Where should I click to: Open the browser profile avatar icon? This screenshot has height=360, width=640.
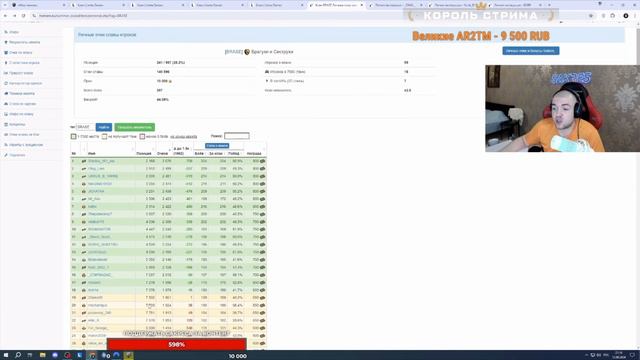point(626,16)
